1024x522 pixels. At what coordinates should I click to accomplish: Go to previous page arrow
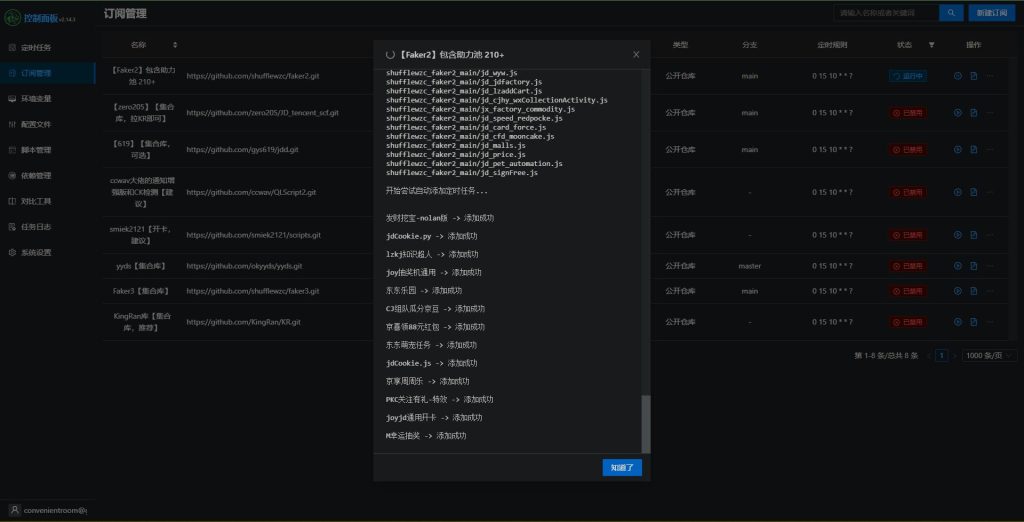click(928, 355)
